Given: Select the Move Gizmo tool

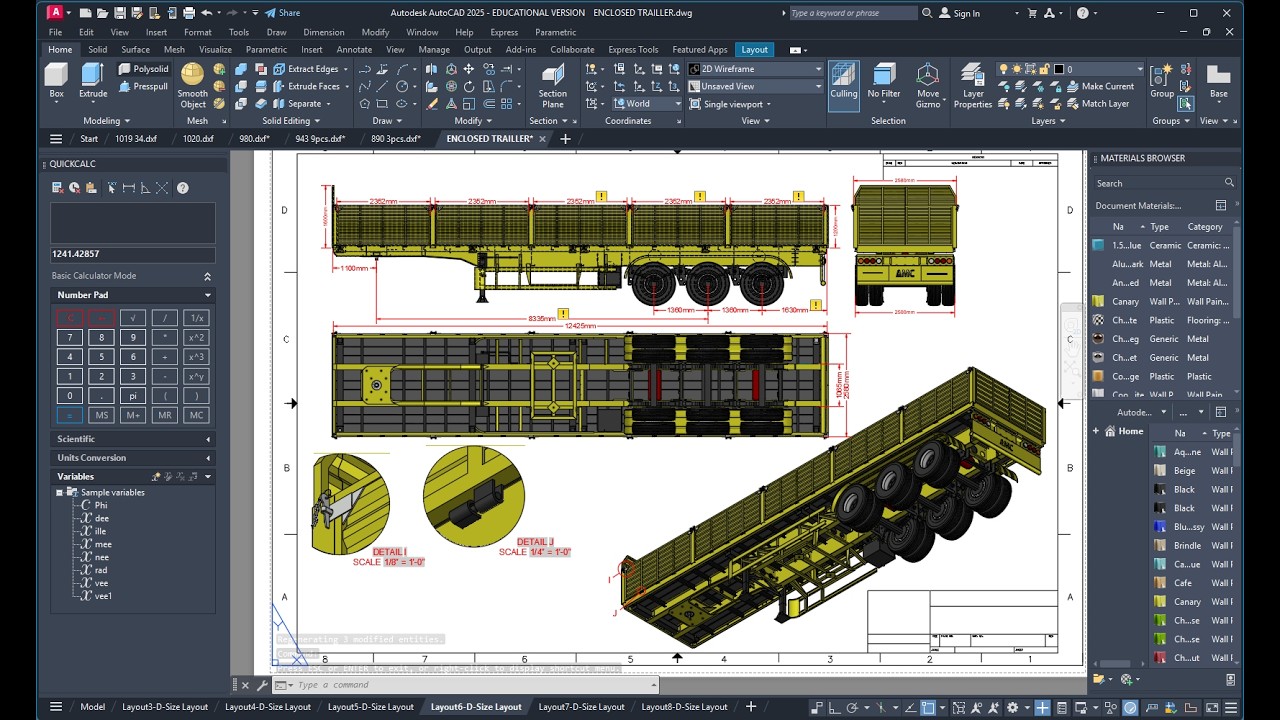Looking at the screenshot, I should tap(928, 86).
